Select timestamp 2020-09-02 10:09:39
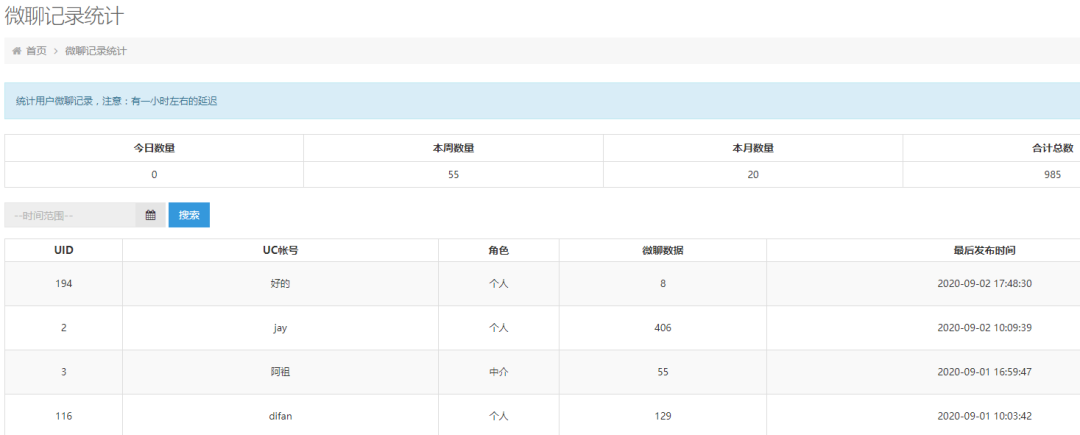Viewport: 1080px width, 435px height. point(985,328)
